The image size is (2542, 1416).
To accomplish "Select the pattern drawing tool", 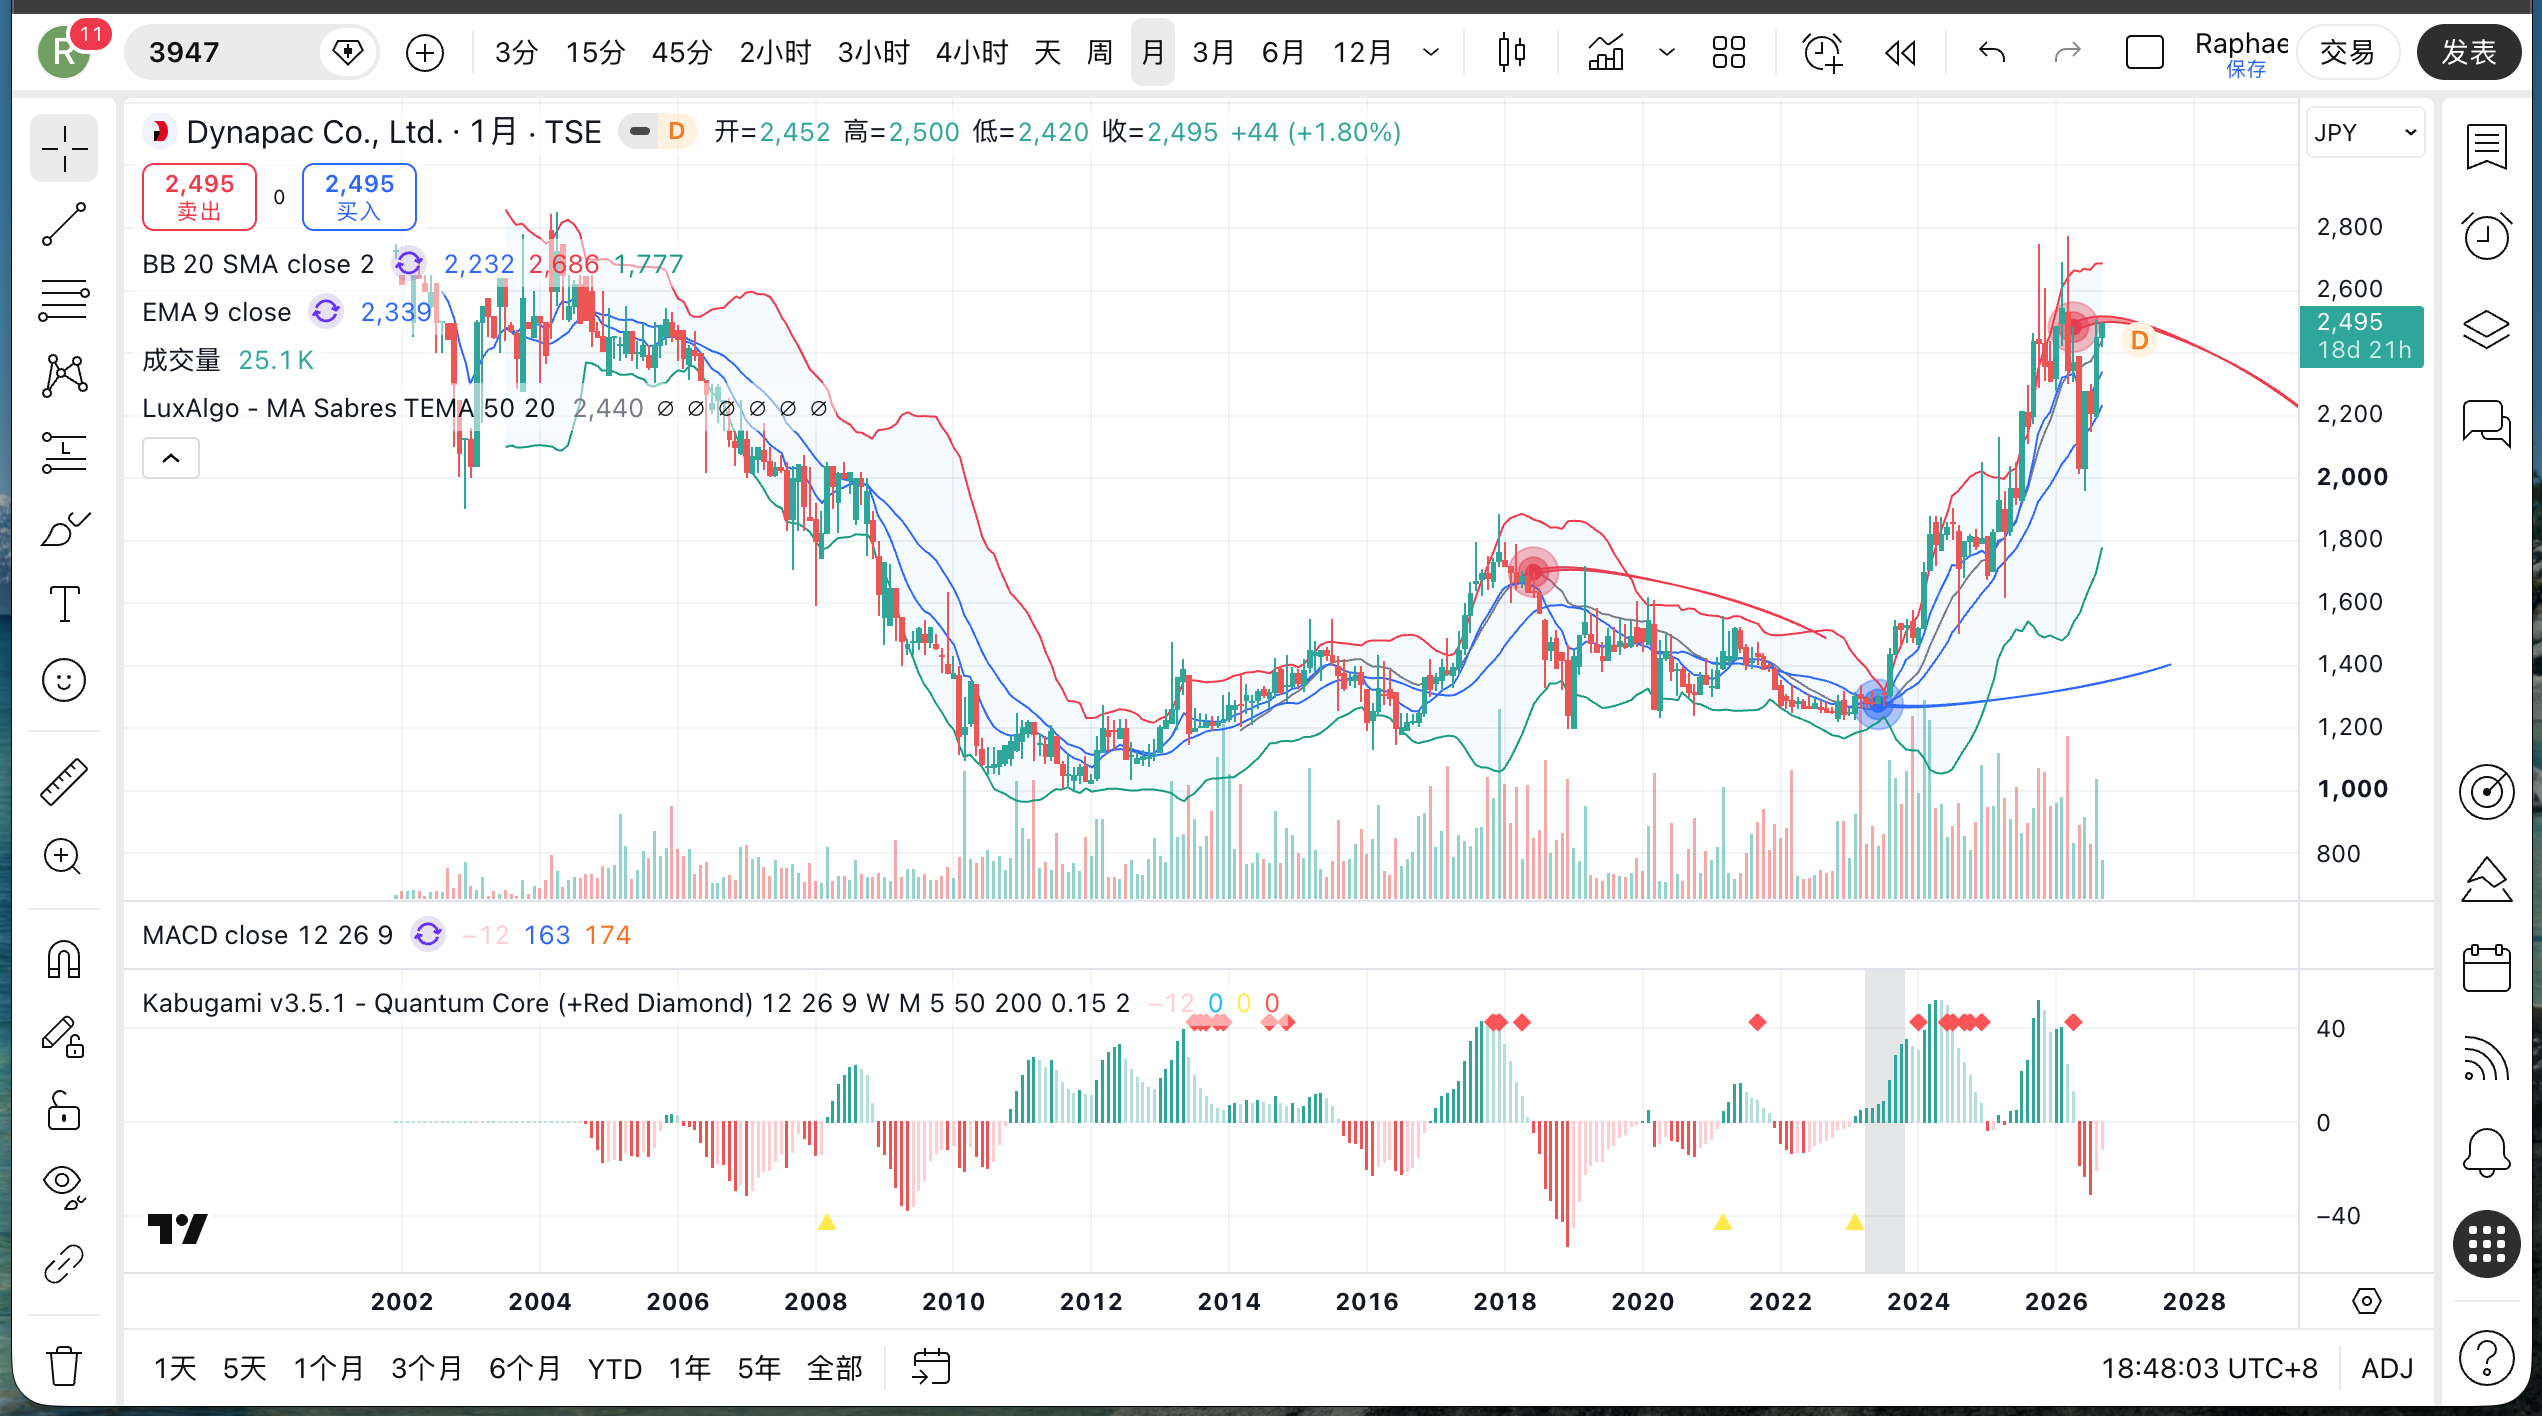I will pyautogui.click(x=64, y=376).
